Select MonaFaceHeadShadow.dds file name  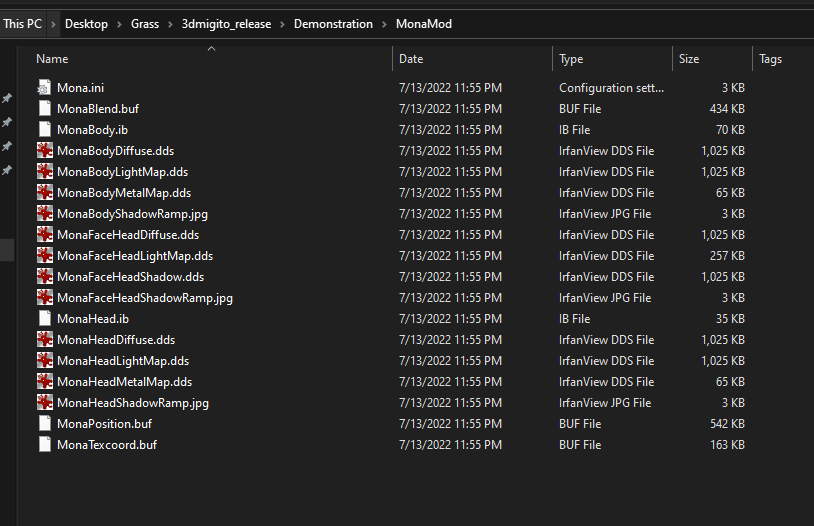click(130, 277)
